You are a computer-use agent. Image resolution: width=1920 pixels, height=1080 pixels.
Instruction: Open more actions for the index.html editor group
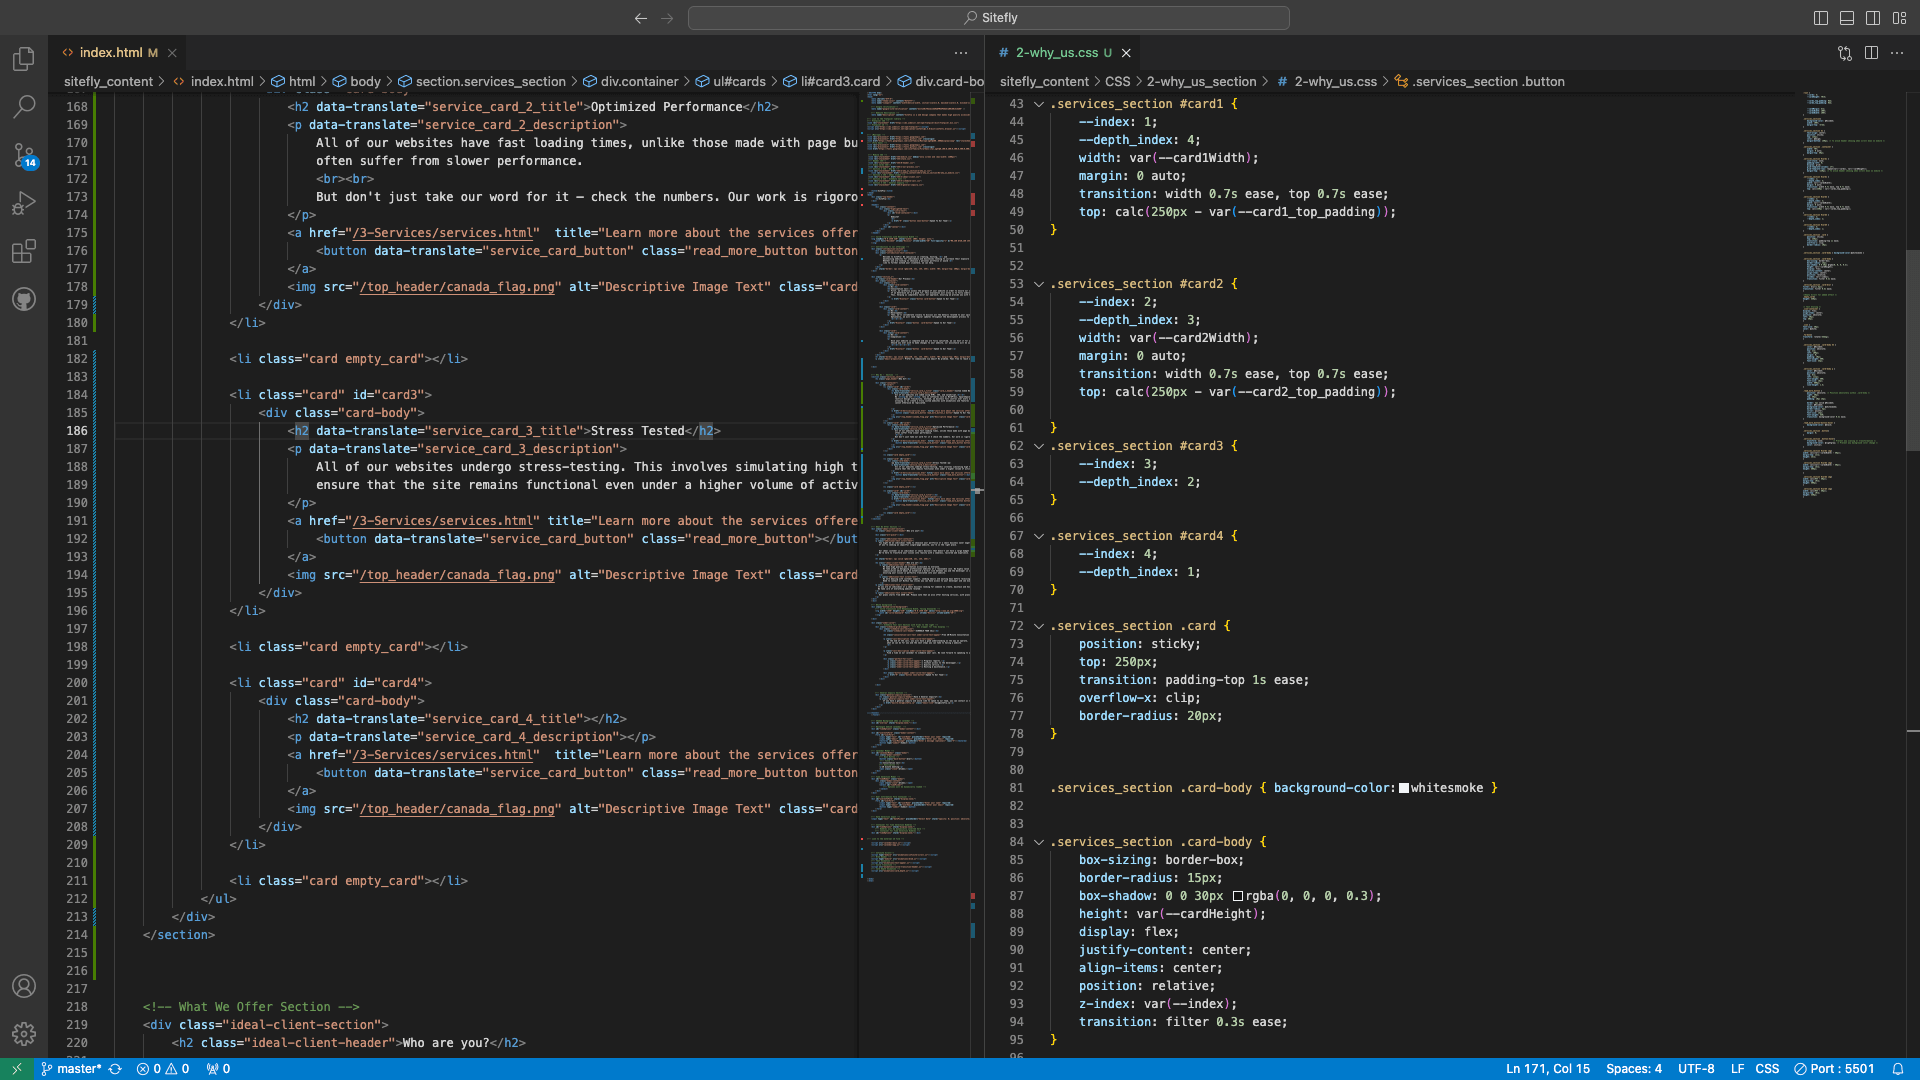tap(961, 53)
